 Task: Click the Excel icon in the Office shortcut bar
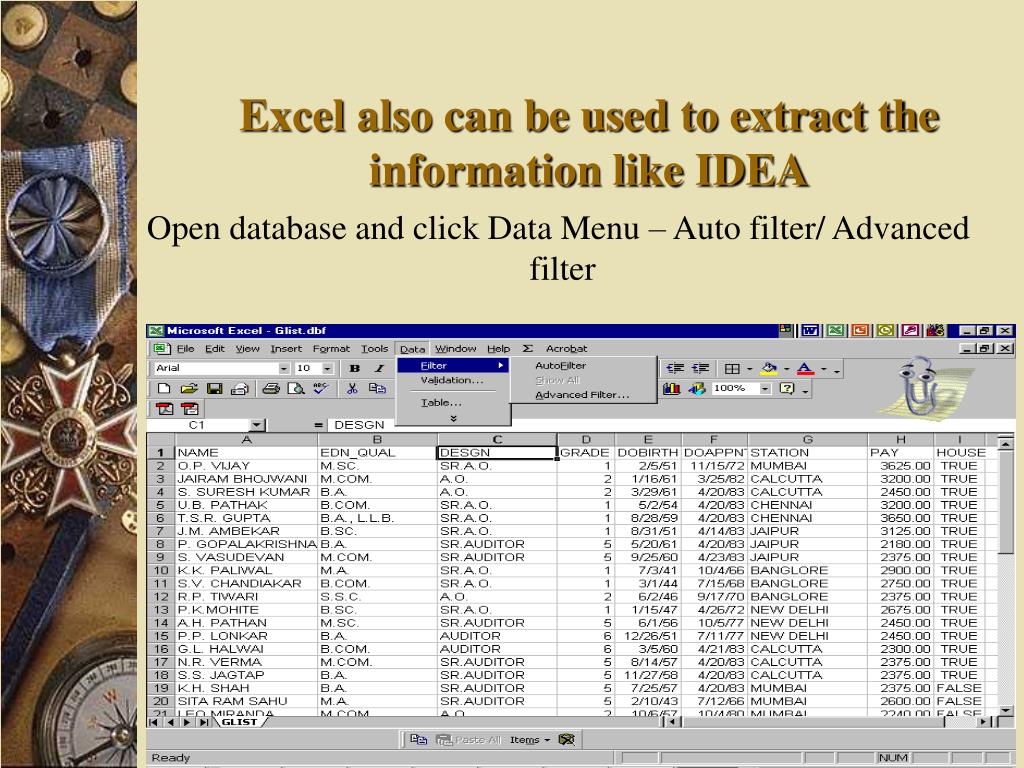[x=835, y=330]
